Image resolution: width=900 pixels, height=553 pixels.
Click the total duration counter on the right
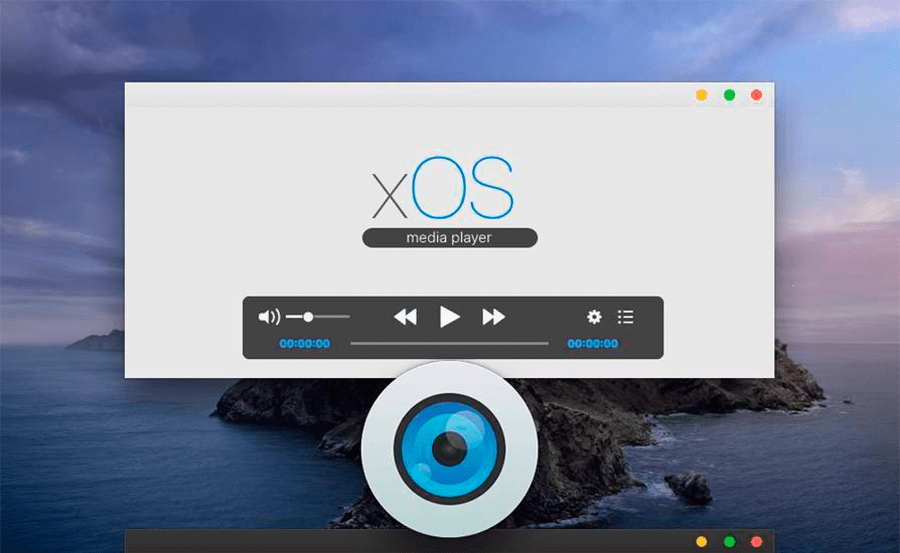click(593, 344)
